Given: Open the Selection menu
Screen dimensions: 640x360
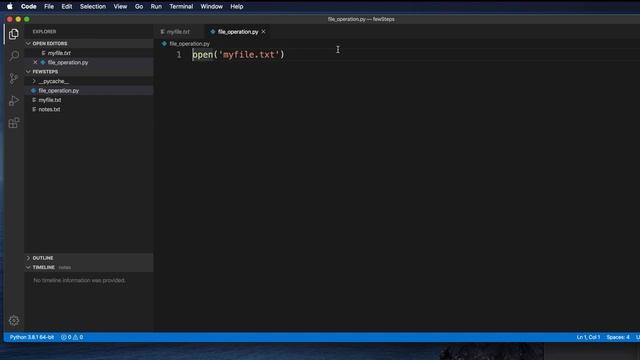Looking at the screenshot, I should pyautogui.click(x=93, y=7).
